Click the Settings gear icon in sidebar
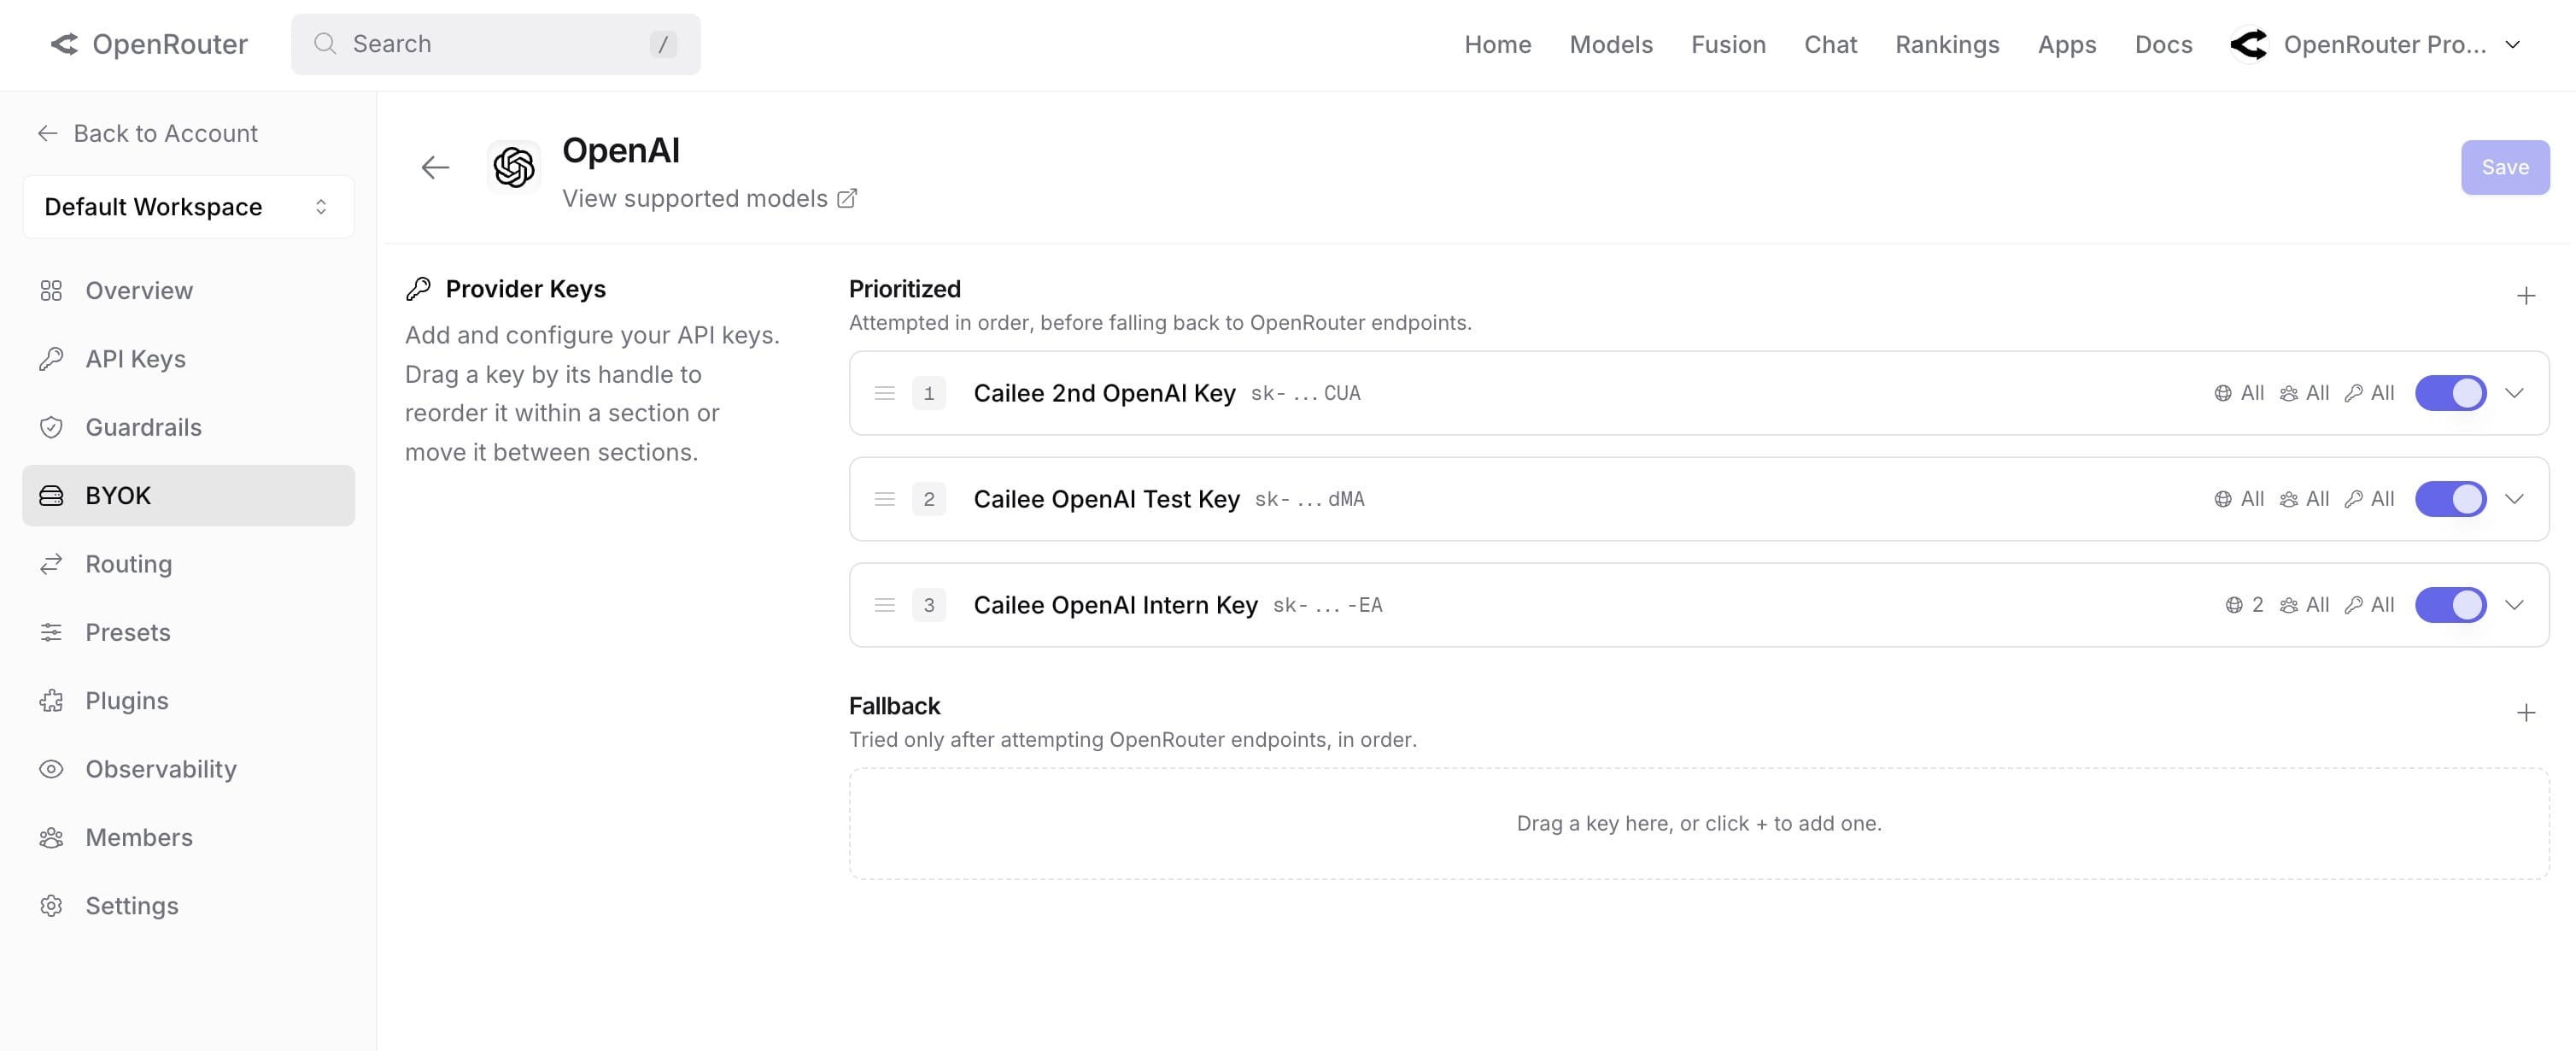The width and height of the screenshot is (2576, 1051). [51, 906]
